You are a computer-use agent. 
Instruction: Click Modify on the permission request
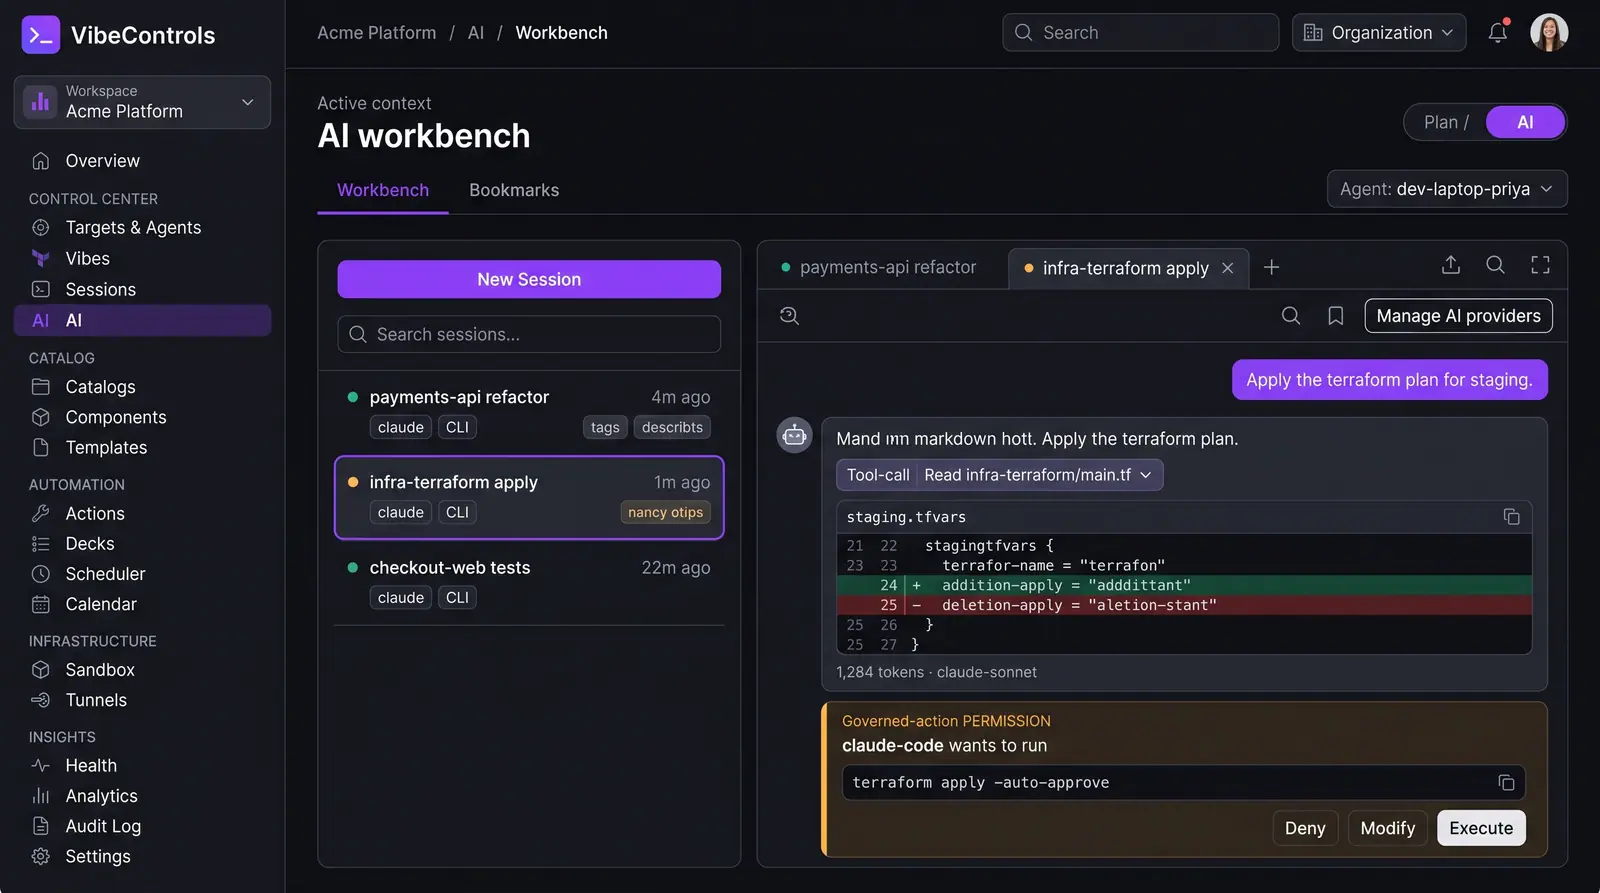(1387, 828)
